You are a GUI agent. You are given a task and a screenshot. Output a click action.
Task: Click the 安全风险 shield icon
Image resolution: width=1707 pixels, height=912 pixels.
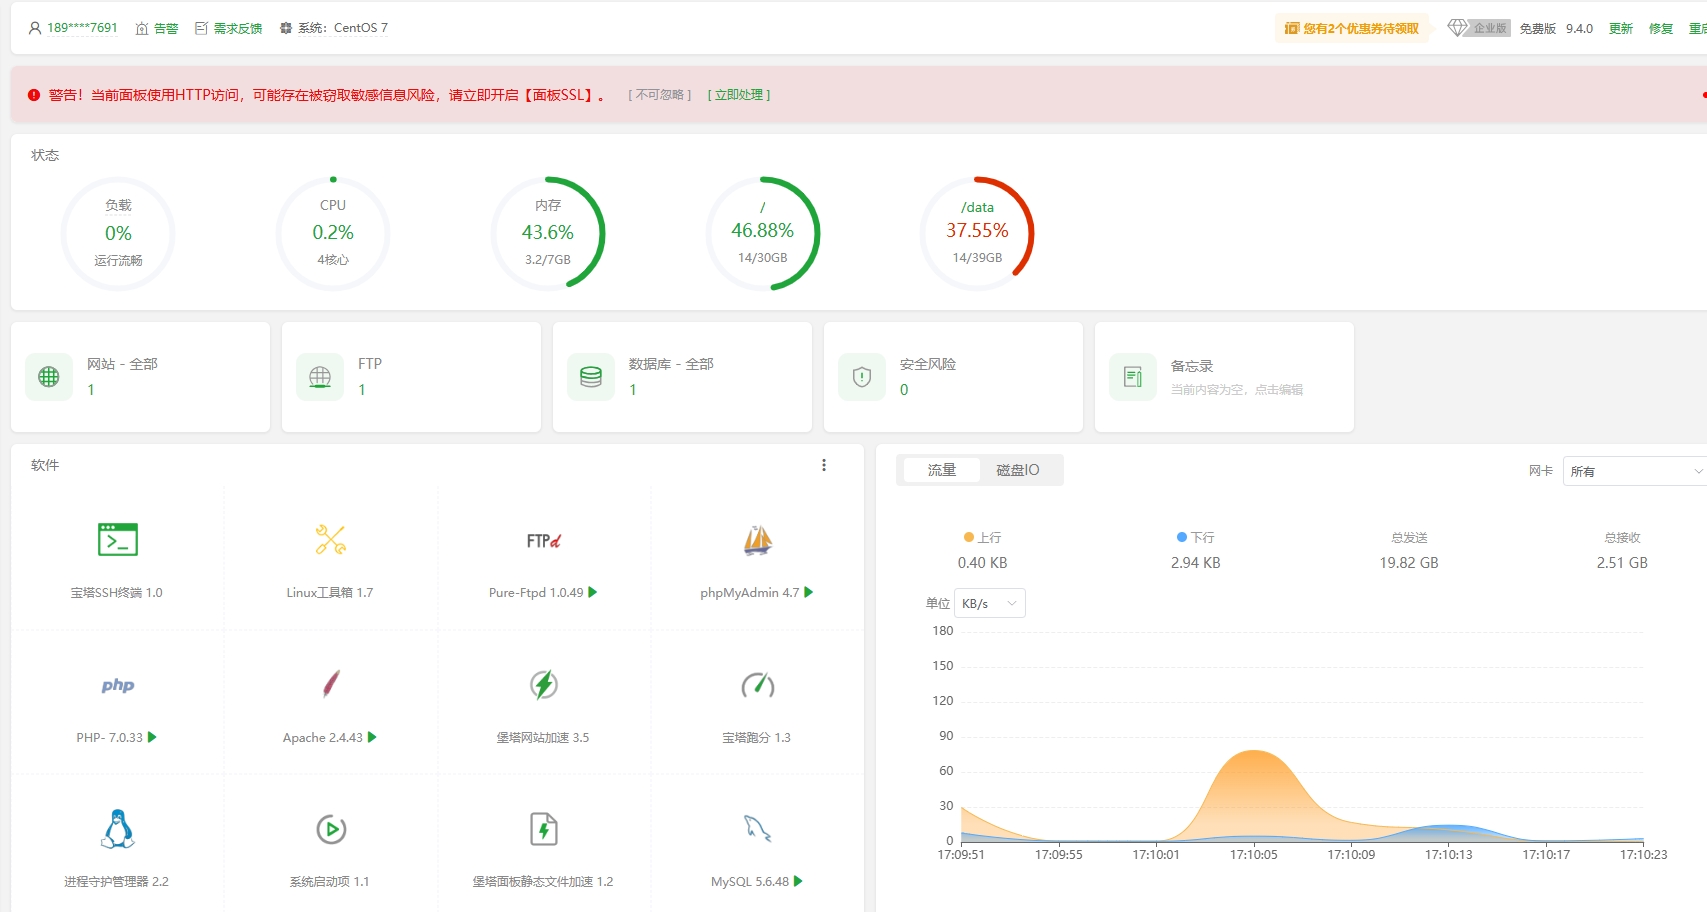click(x=862, y=377)
